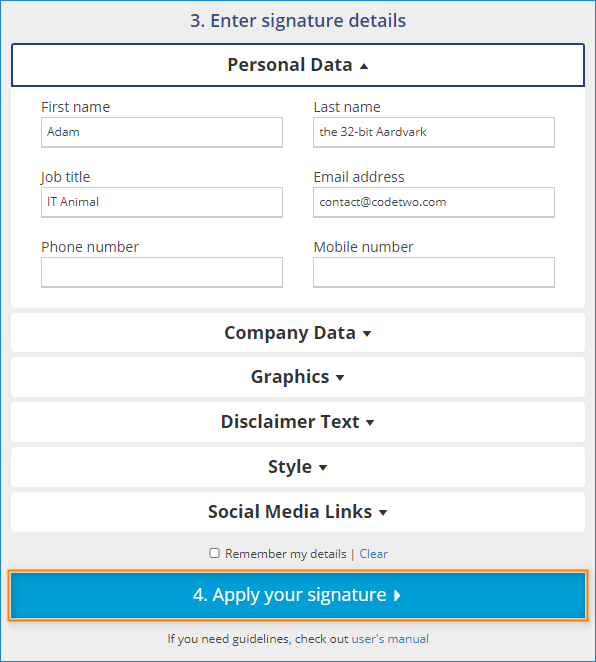Clear the saved details link
The image size is (596, 662).
(373, 553)
